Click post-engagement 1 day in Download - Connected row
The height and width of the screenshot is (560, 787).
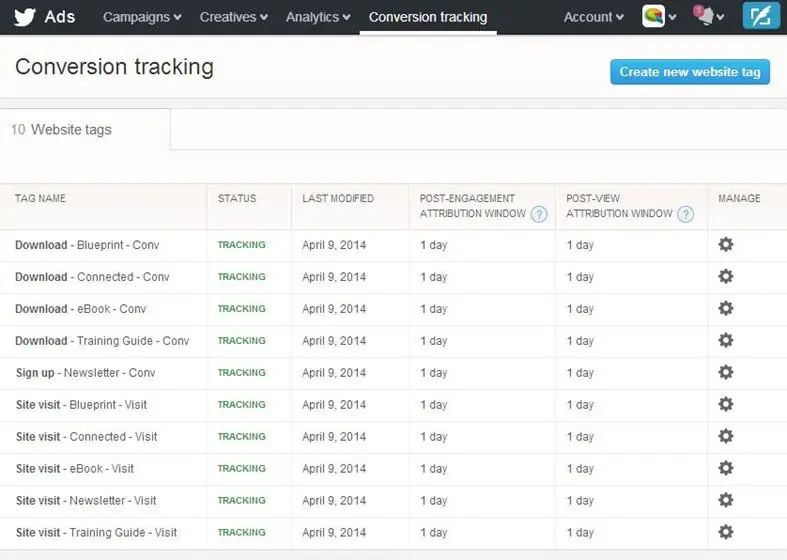point(434,277)
